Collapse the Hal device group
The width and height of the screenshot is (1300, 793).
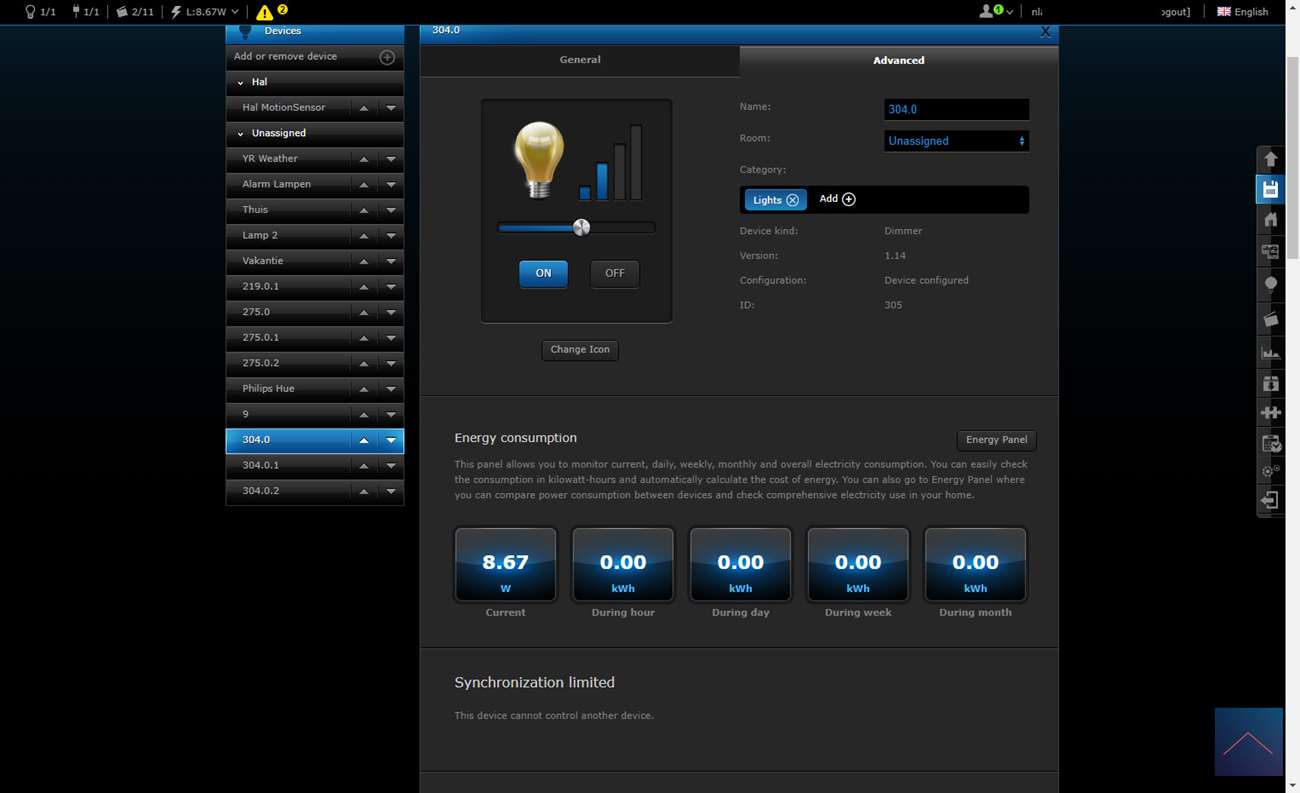(241, 83)
